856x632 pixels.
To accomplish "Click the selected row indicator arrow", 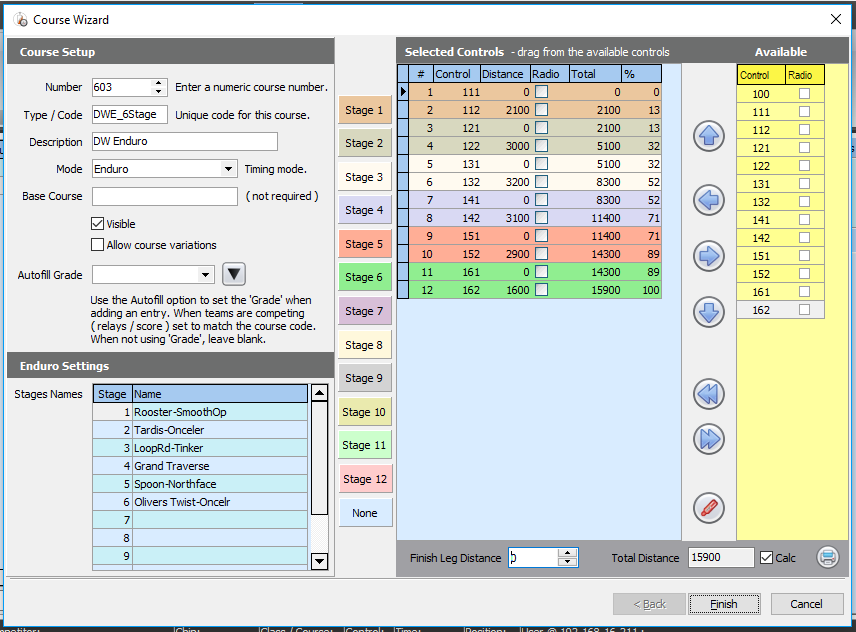I will point(403,92).
